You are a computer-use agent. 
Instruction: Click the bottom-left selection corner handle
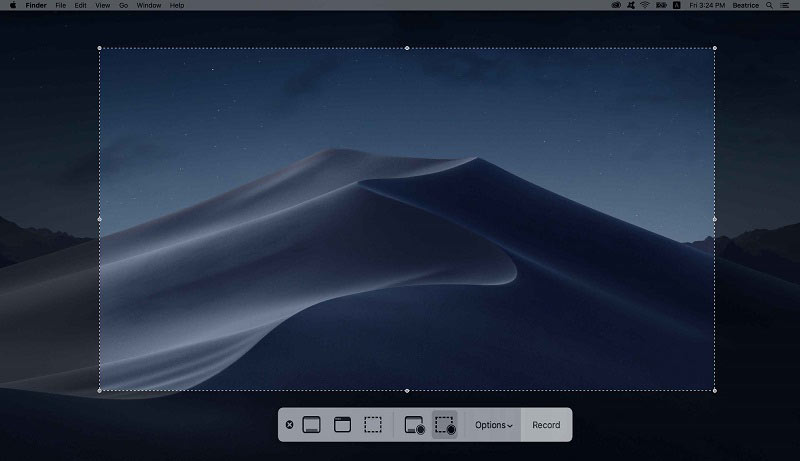click(99, 391)
